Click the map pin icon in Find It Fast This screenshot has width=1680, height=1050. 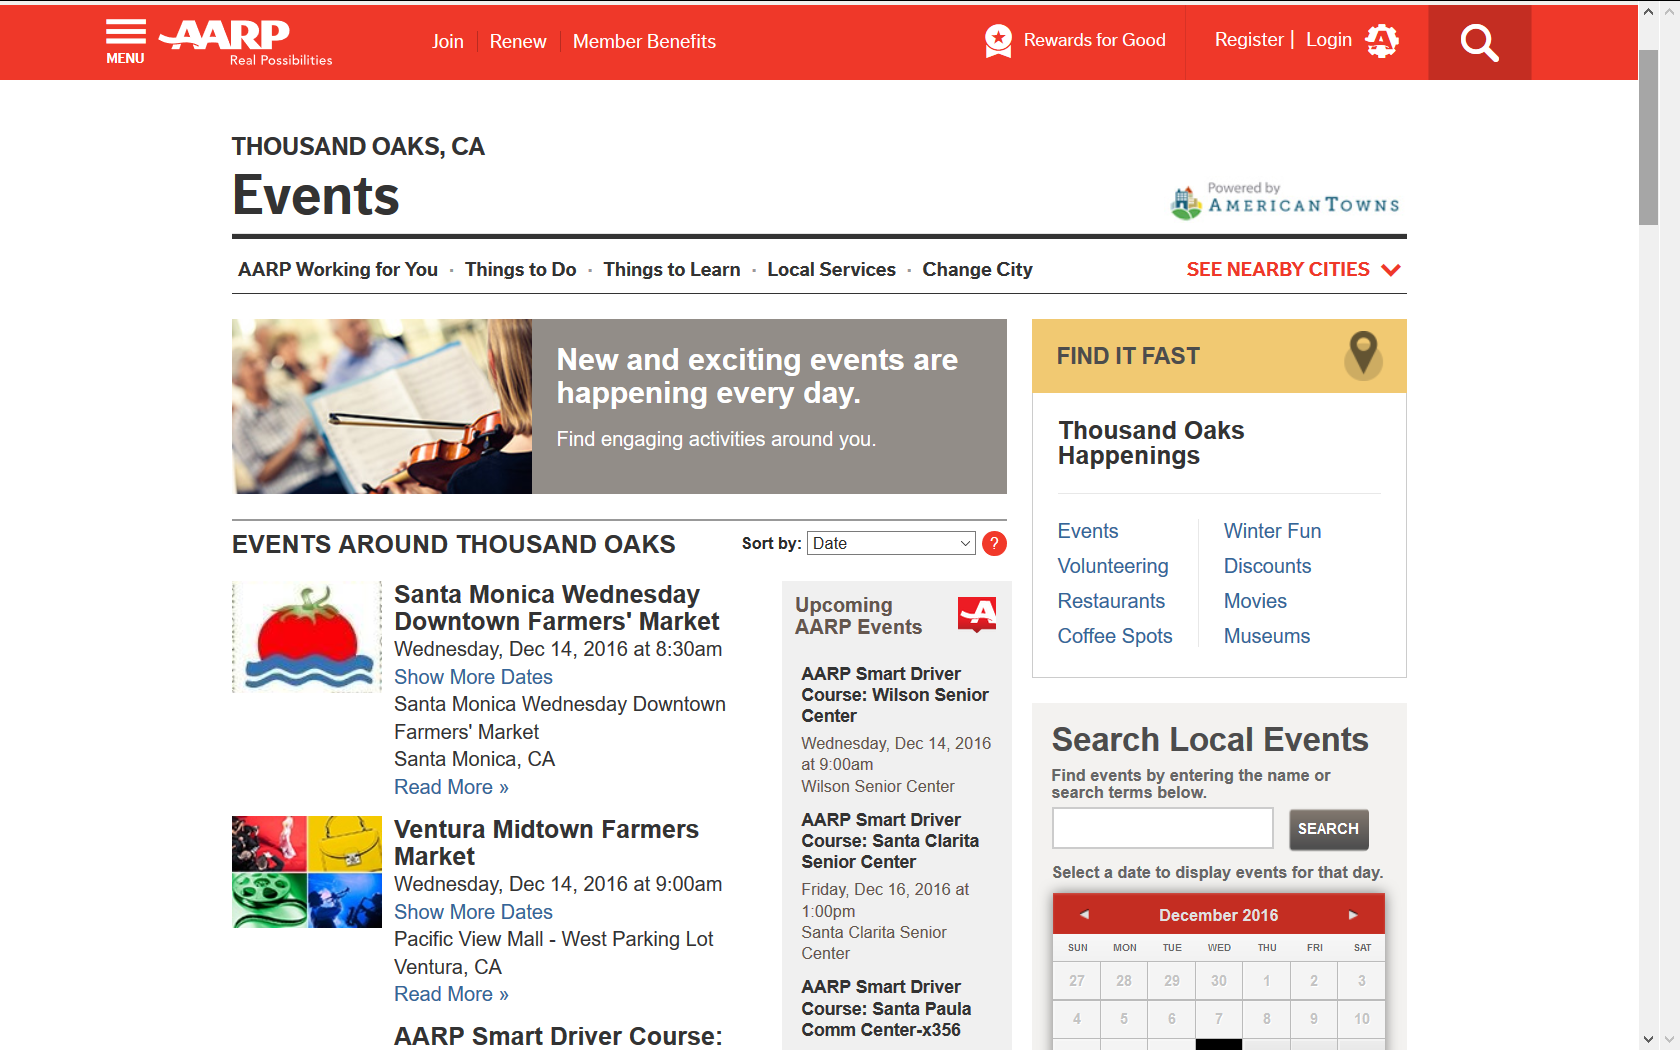coord(1363,355)
